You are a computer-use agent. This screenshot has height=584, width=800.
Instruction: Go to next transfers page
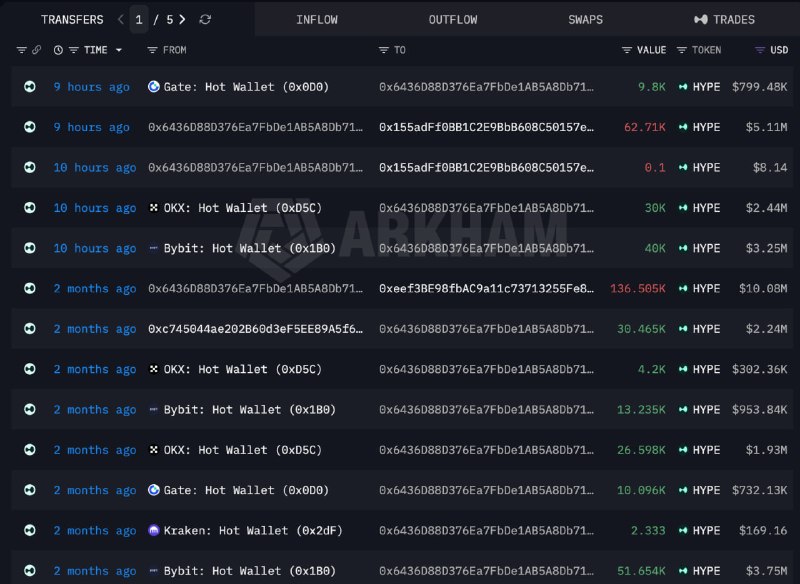[x=182, y=19]
